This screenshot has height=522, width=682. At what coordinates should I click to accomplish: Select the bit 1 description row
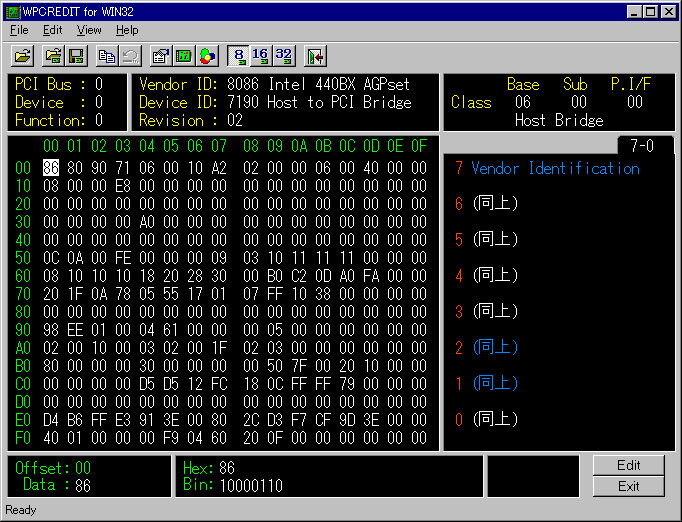[486, 383]
